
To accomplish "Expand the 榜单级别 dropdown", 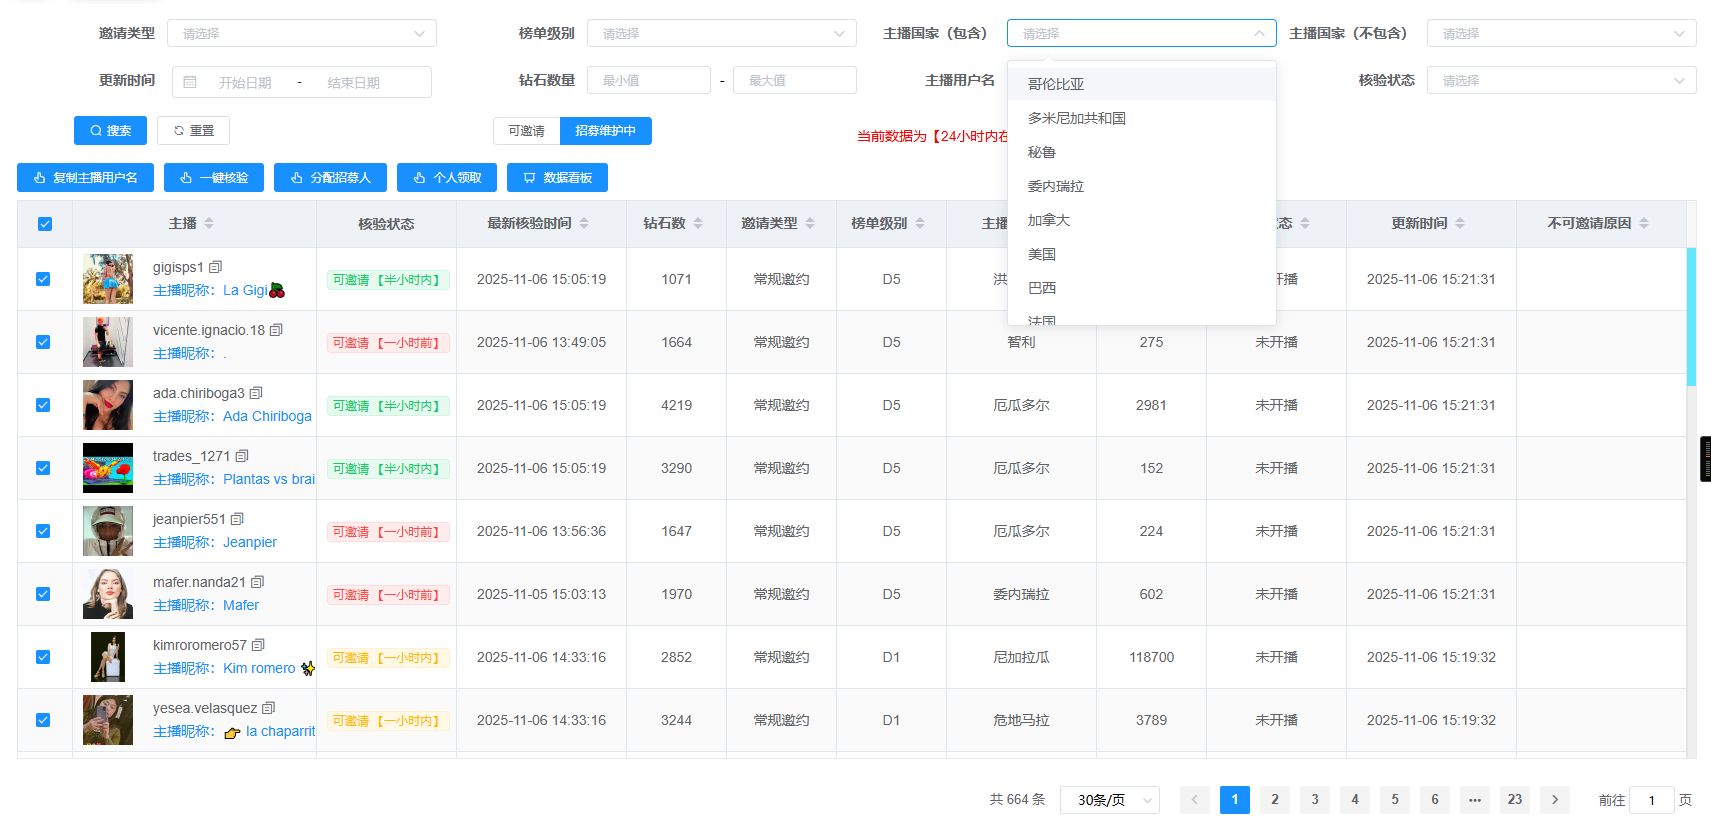I will [721, 33].
